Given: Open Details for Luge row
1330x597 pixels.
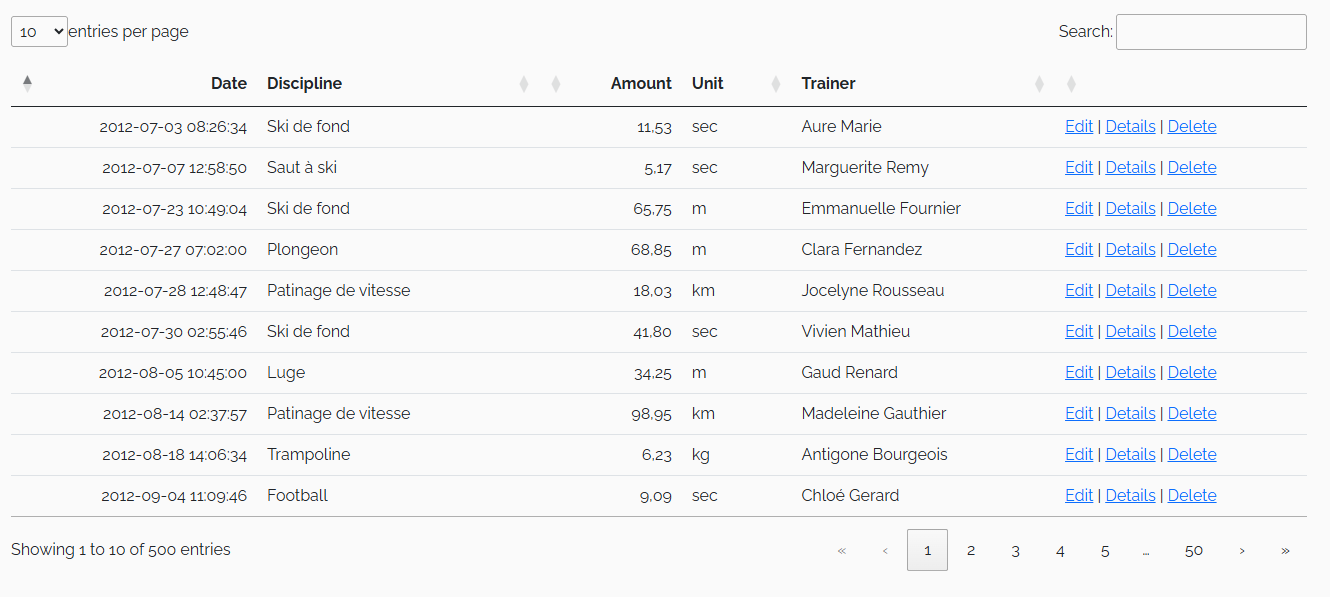Looking at the screenshot, I should coord(1130,373).
